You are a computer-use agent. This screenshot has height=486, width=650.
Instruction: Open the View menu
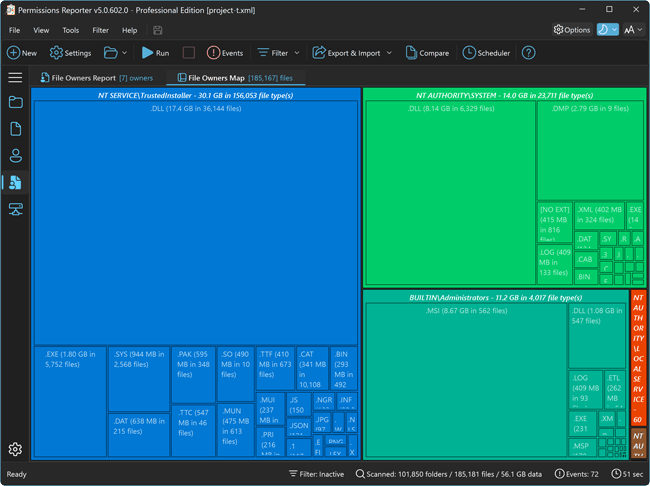click(41, 30)
